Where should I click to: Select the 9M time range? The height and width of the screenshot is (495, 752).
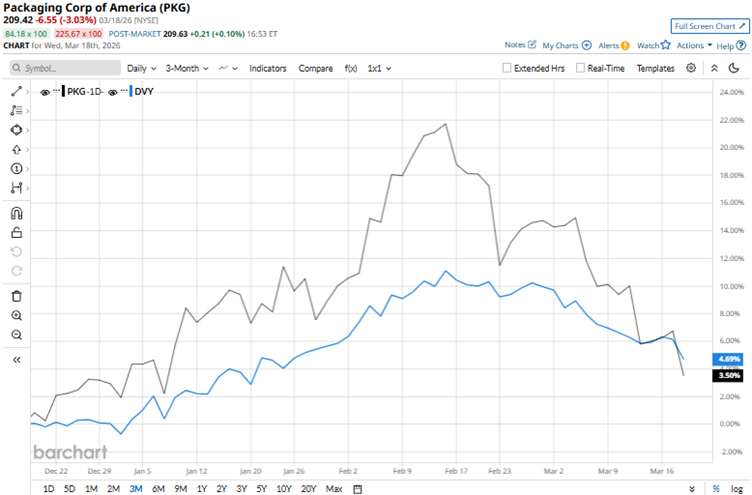coord(180,489)
